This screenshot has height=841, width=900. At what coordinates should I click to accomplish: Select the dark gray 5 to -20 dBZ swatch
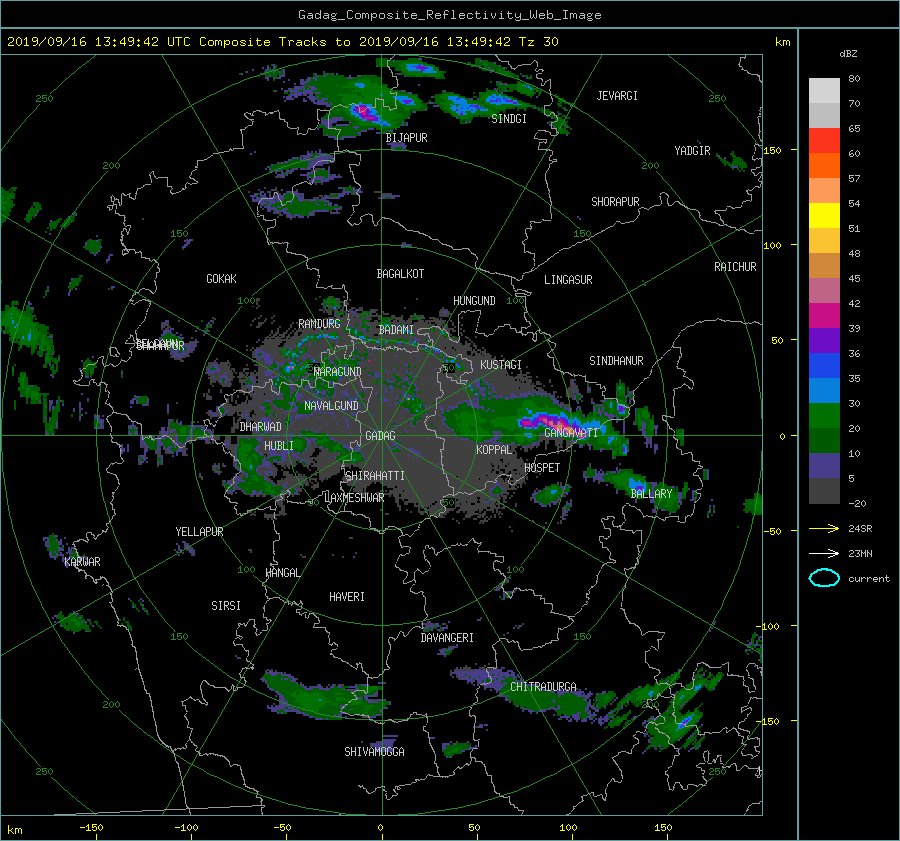click(824, 491)
